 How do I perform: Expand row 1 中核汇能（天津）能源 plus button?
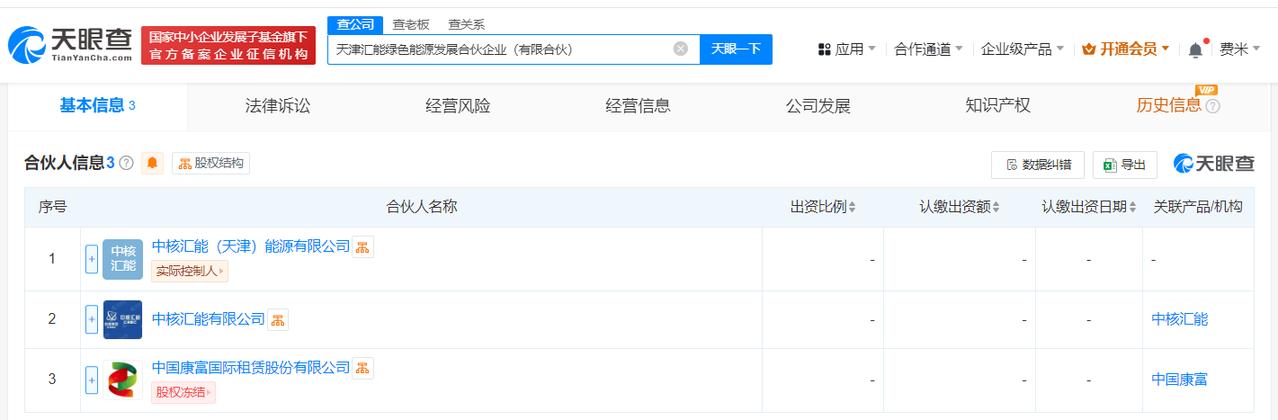[92, 259]
